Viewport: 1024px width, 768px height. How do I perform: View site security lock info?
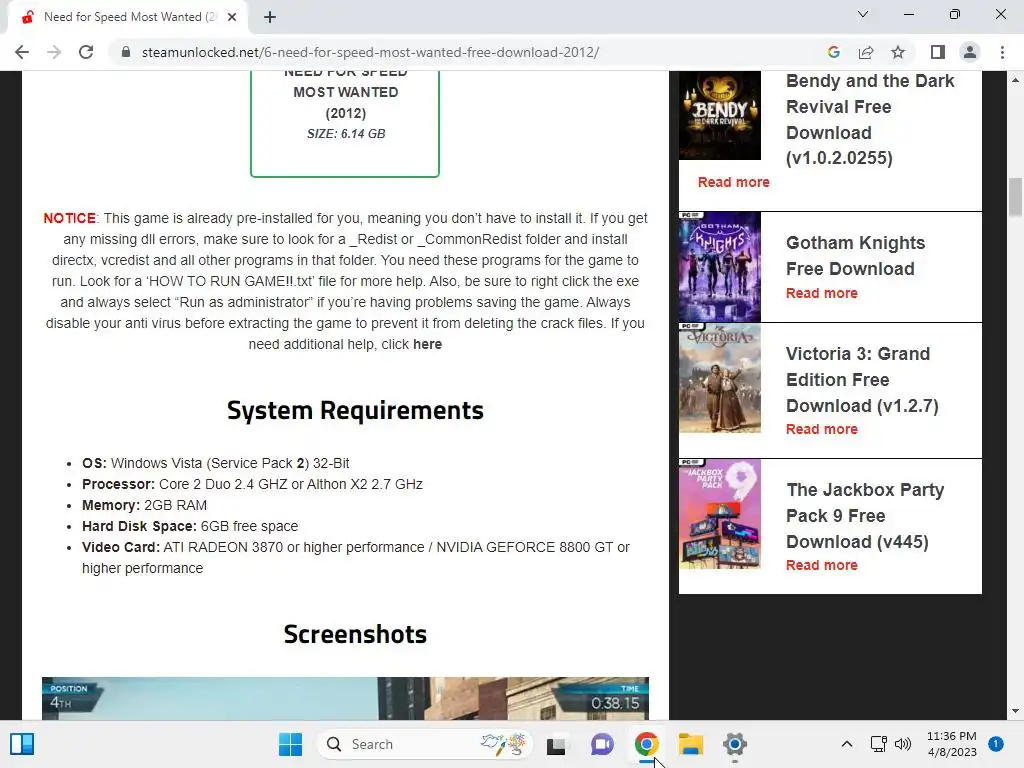pyautogui.click(x=126, y=52)
